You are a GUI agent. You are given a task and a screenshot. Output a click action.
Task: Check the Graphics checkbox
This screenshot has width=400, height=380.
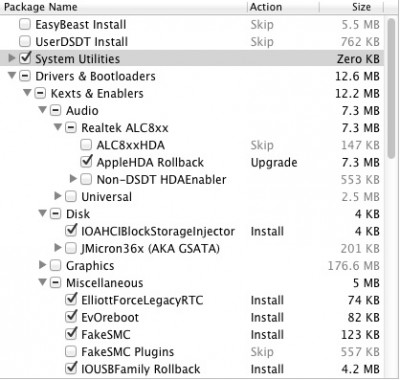point(55,266)
